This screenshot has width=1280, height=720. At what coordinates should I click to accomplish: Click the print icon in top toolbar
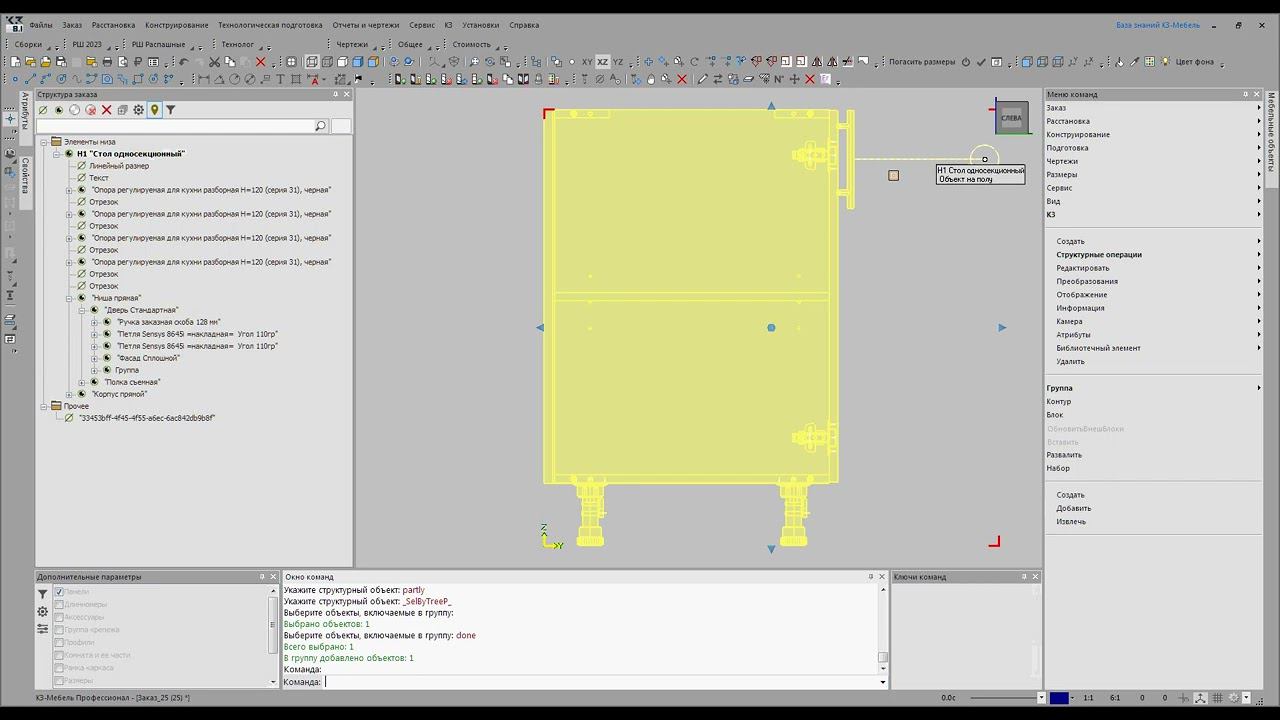point(108,62)
